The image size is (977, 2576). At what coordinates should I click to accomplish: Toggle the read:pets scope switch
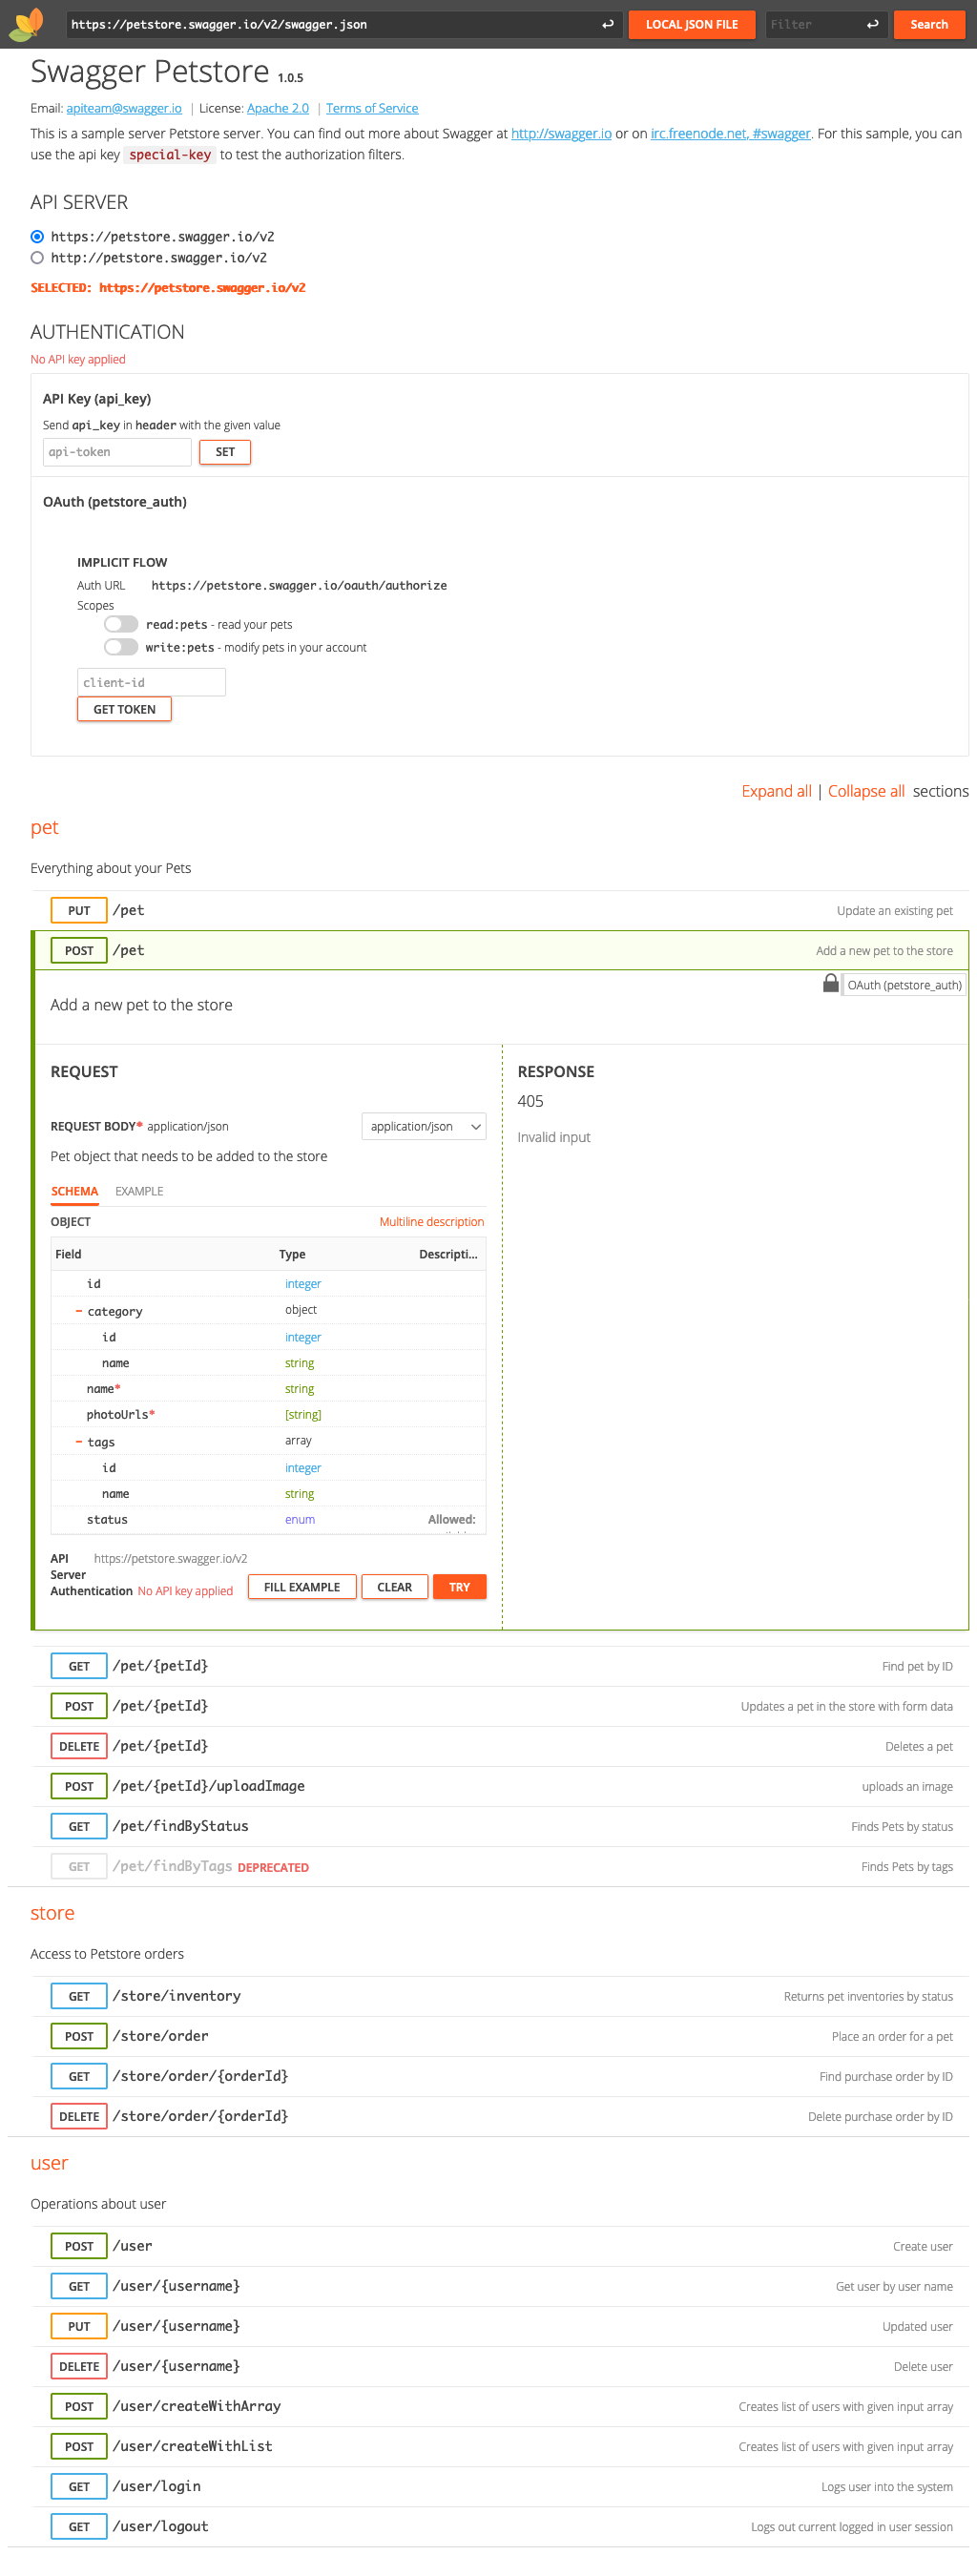(x=121, y=624)
